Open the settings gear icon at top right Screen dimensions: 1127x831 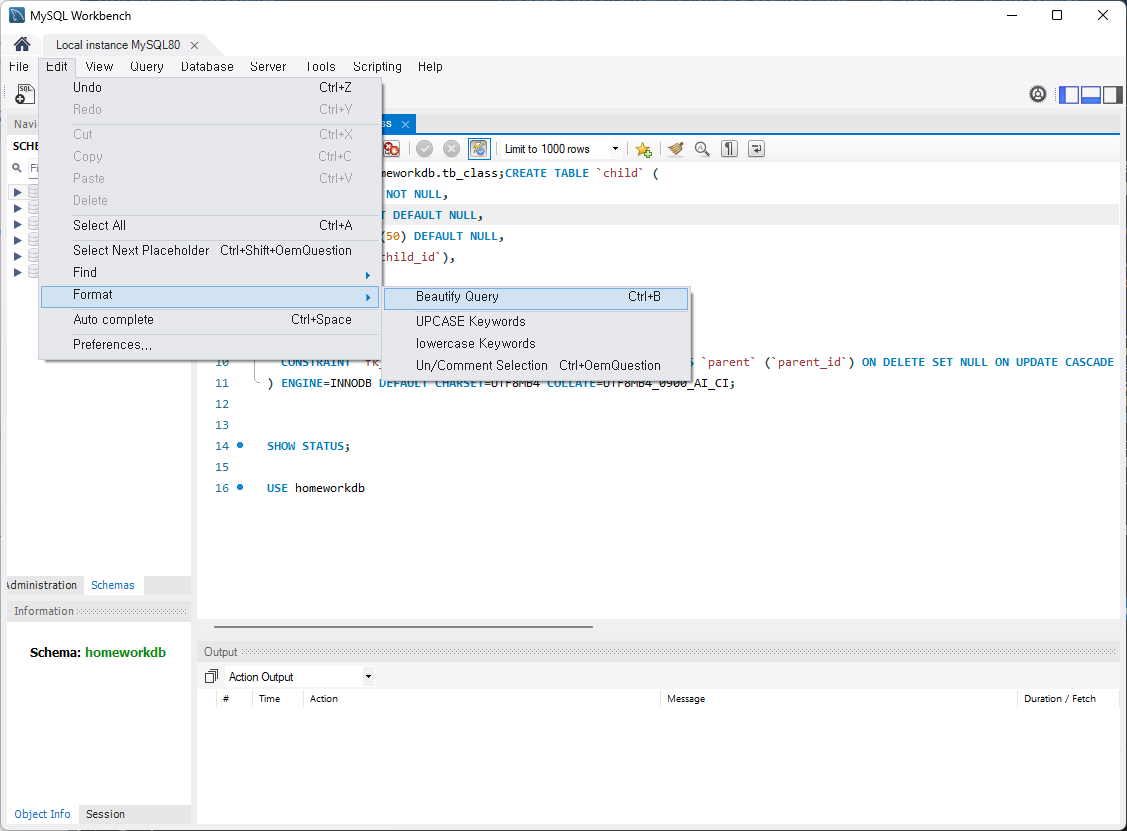click(x=1038, y=94)
